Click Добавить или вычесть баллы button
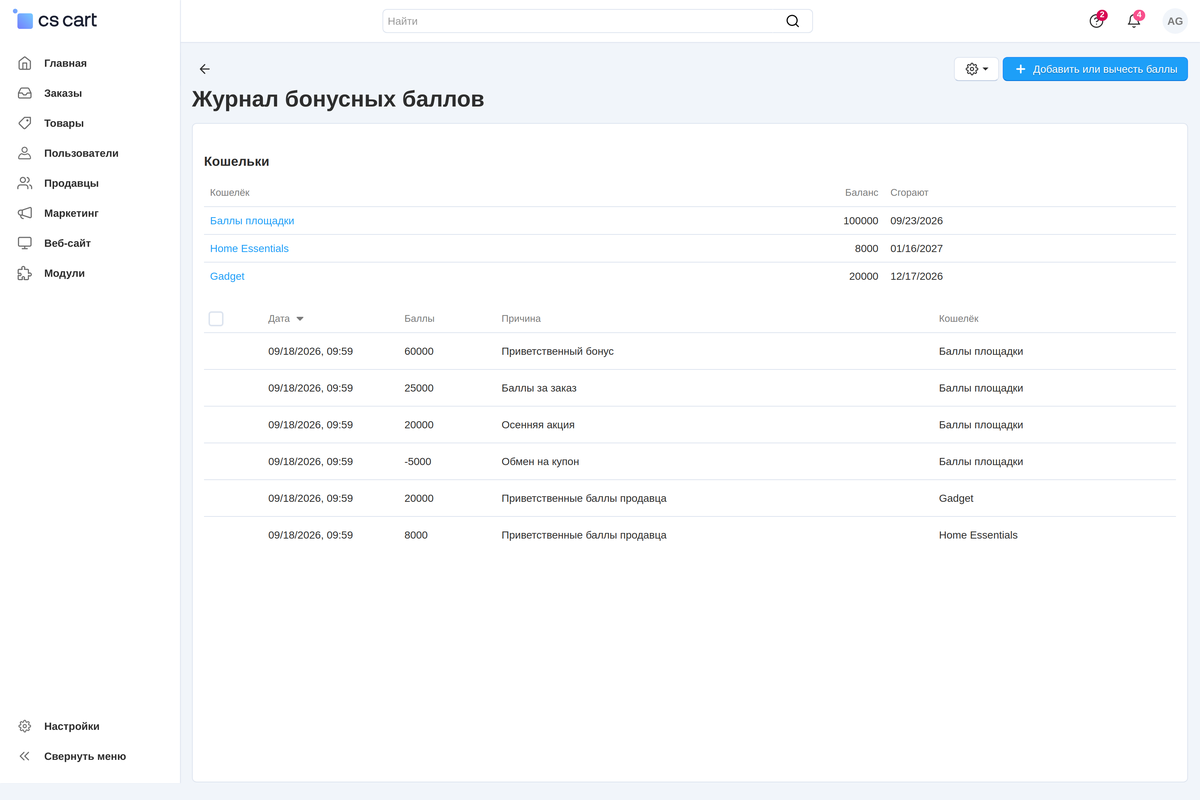This screenshot has height=800, width=1200. (x=1095, y=69)
